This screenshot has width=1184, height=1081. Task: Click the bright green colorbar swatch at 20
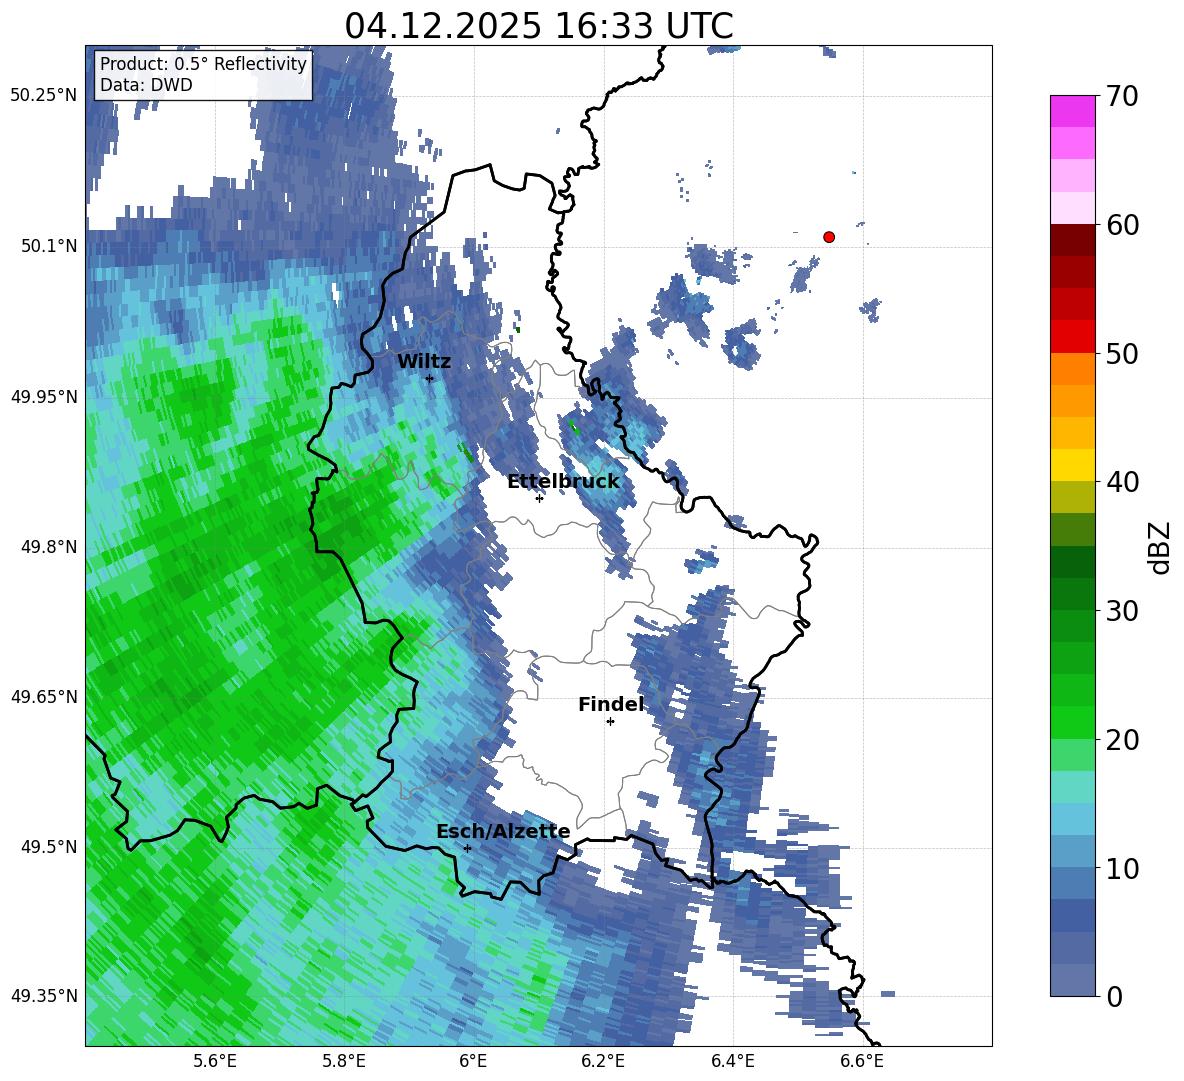1072,722
